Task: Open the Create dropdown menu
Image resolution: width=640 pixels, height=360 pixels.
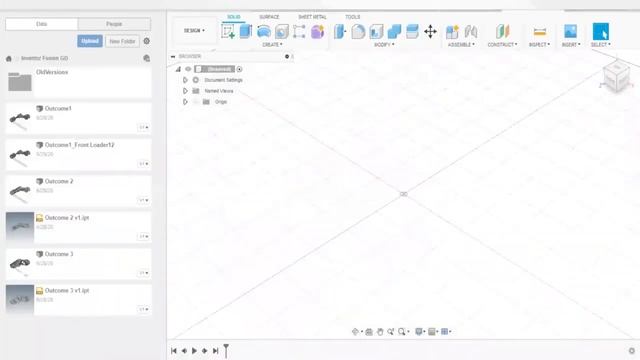Action: (272, 44)
